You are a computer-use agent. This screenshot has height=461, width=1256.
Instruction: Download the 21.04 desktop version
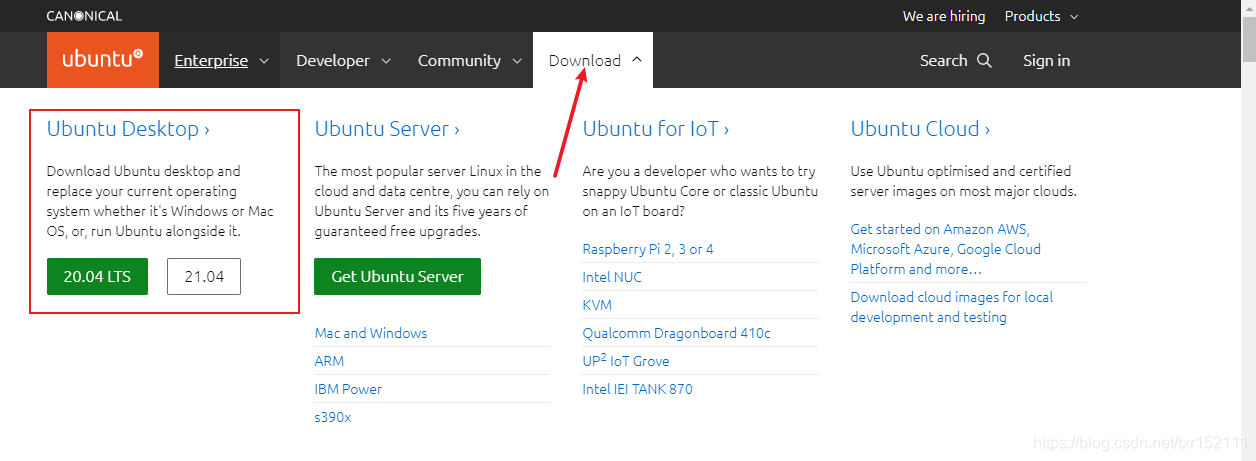[x=204, y=276]
